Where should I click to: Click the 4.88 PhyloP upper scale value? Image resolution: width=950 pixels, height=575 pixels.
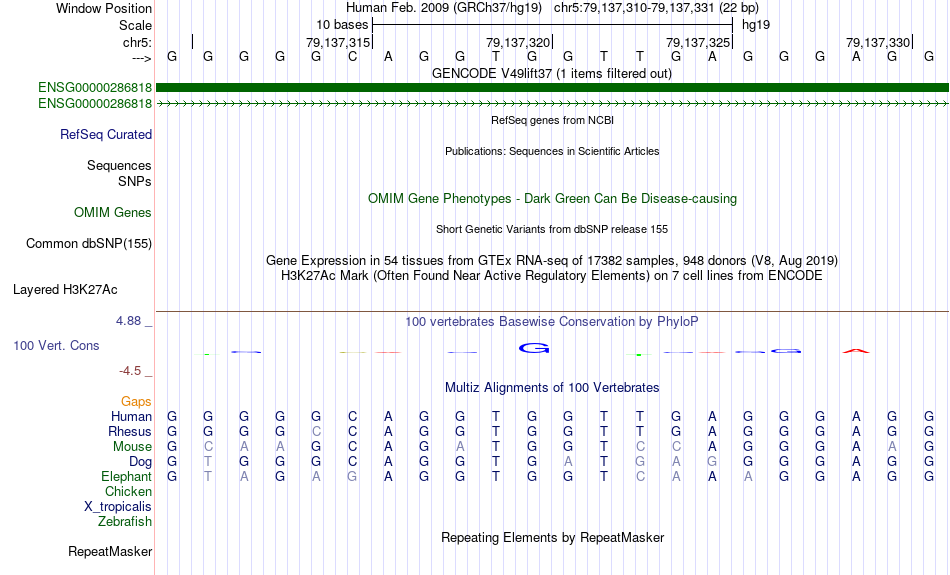click(x=128, y=321)
